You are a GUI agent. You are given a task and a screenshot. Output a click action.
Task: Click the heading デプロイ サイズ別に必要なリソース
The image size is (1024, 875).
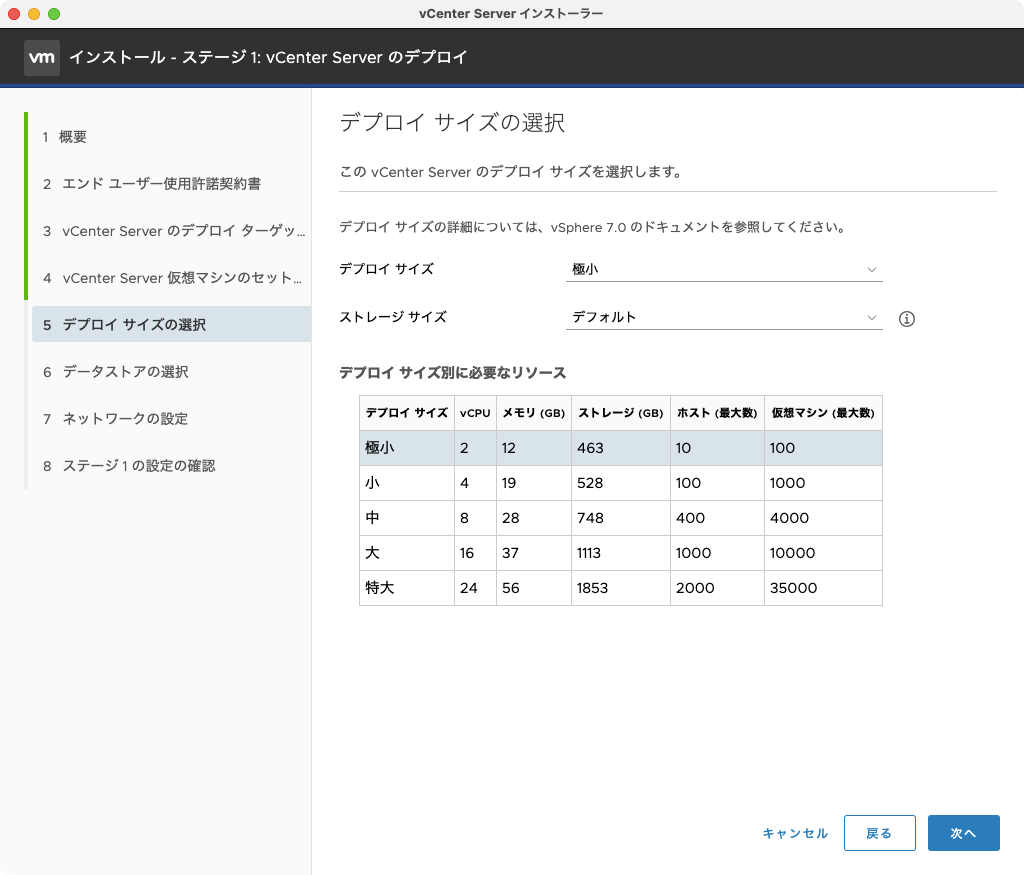[x=453, y=373]
